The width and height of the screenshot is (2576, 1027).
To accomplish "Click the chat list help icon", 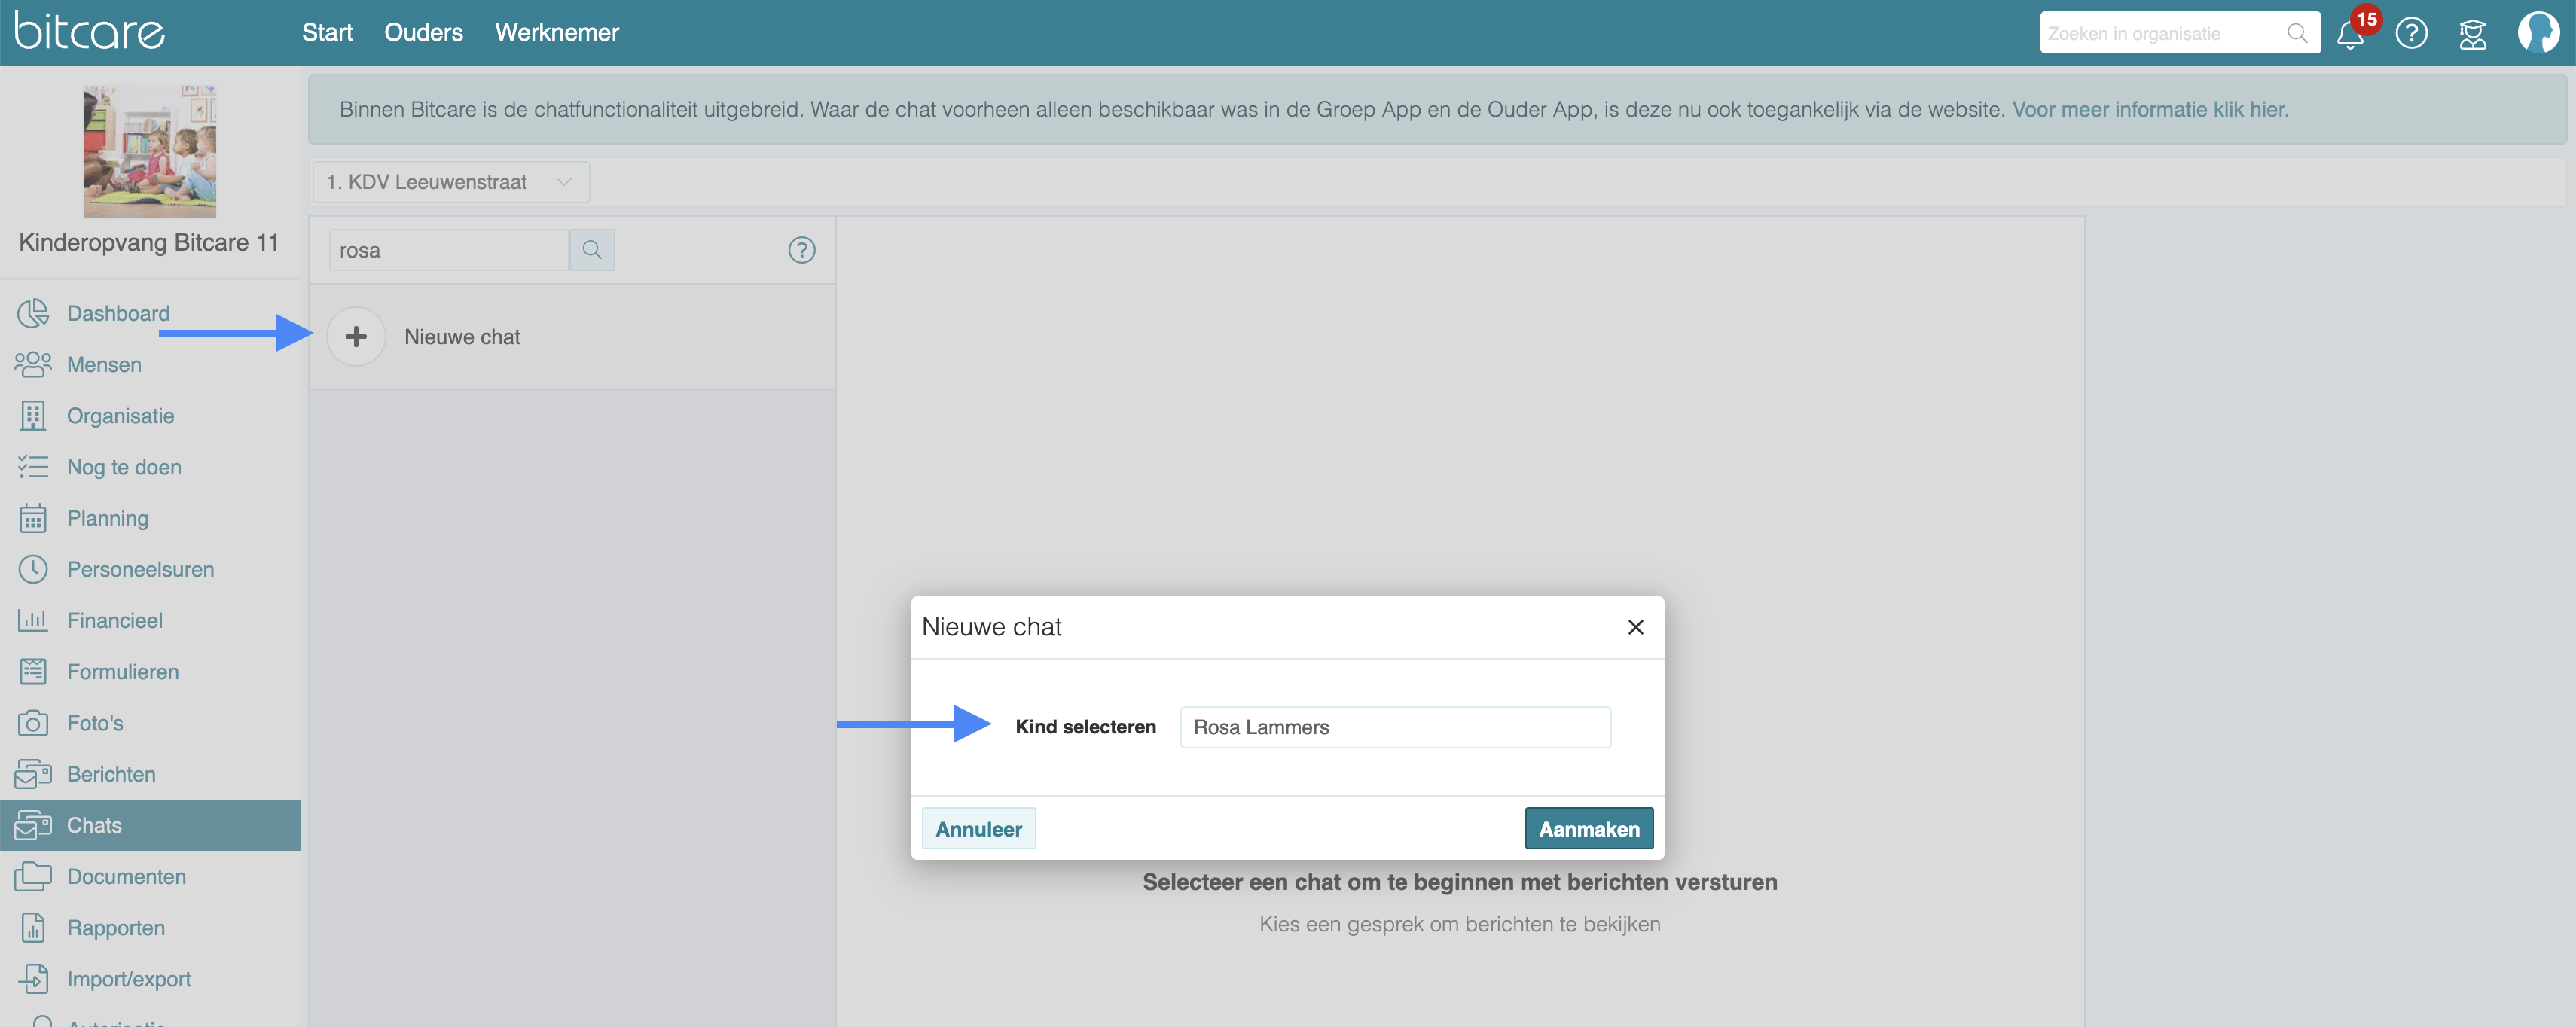I will (x=801, y=250).
